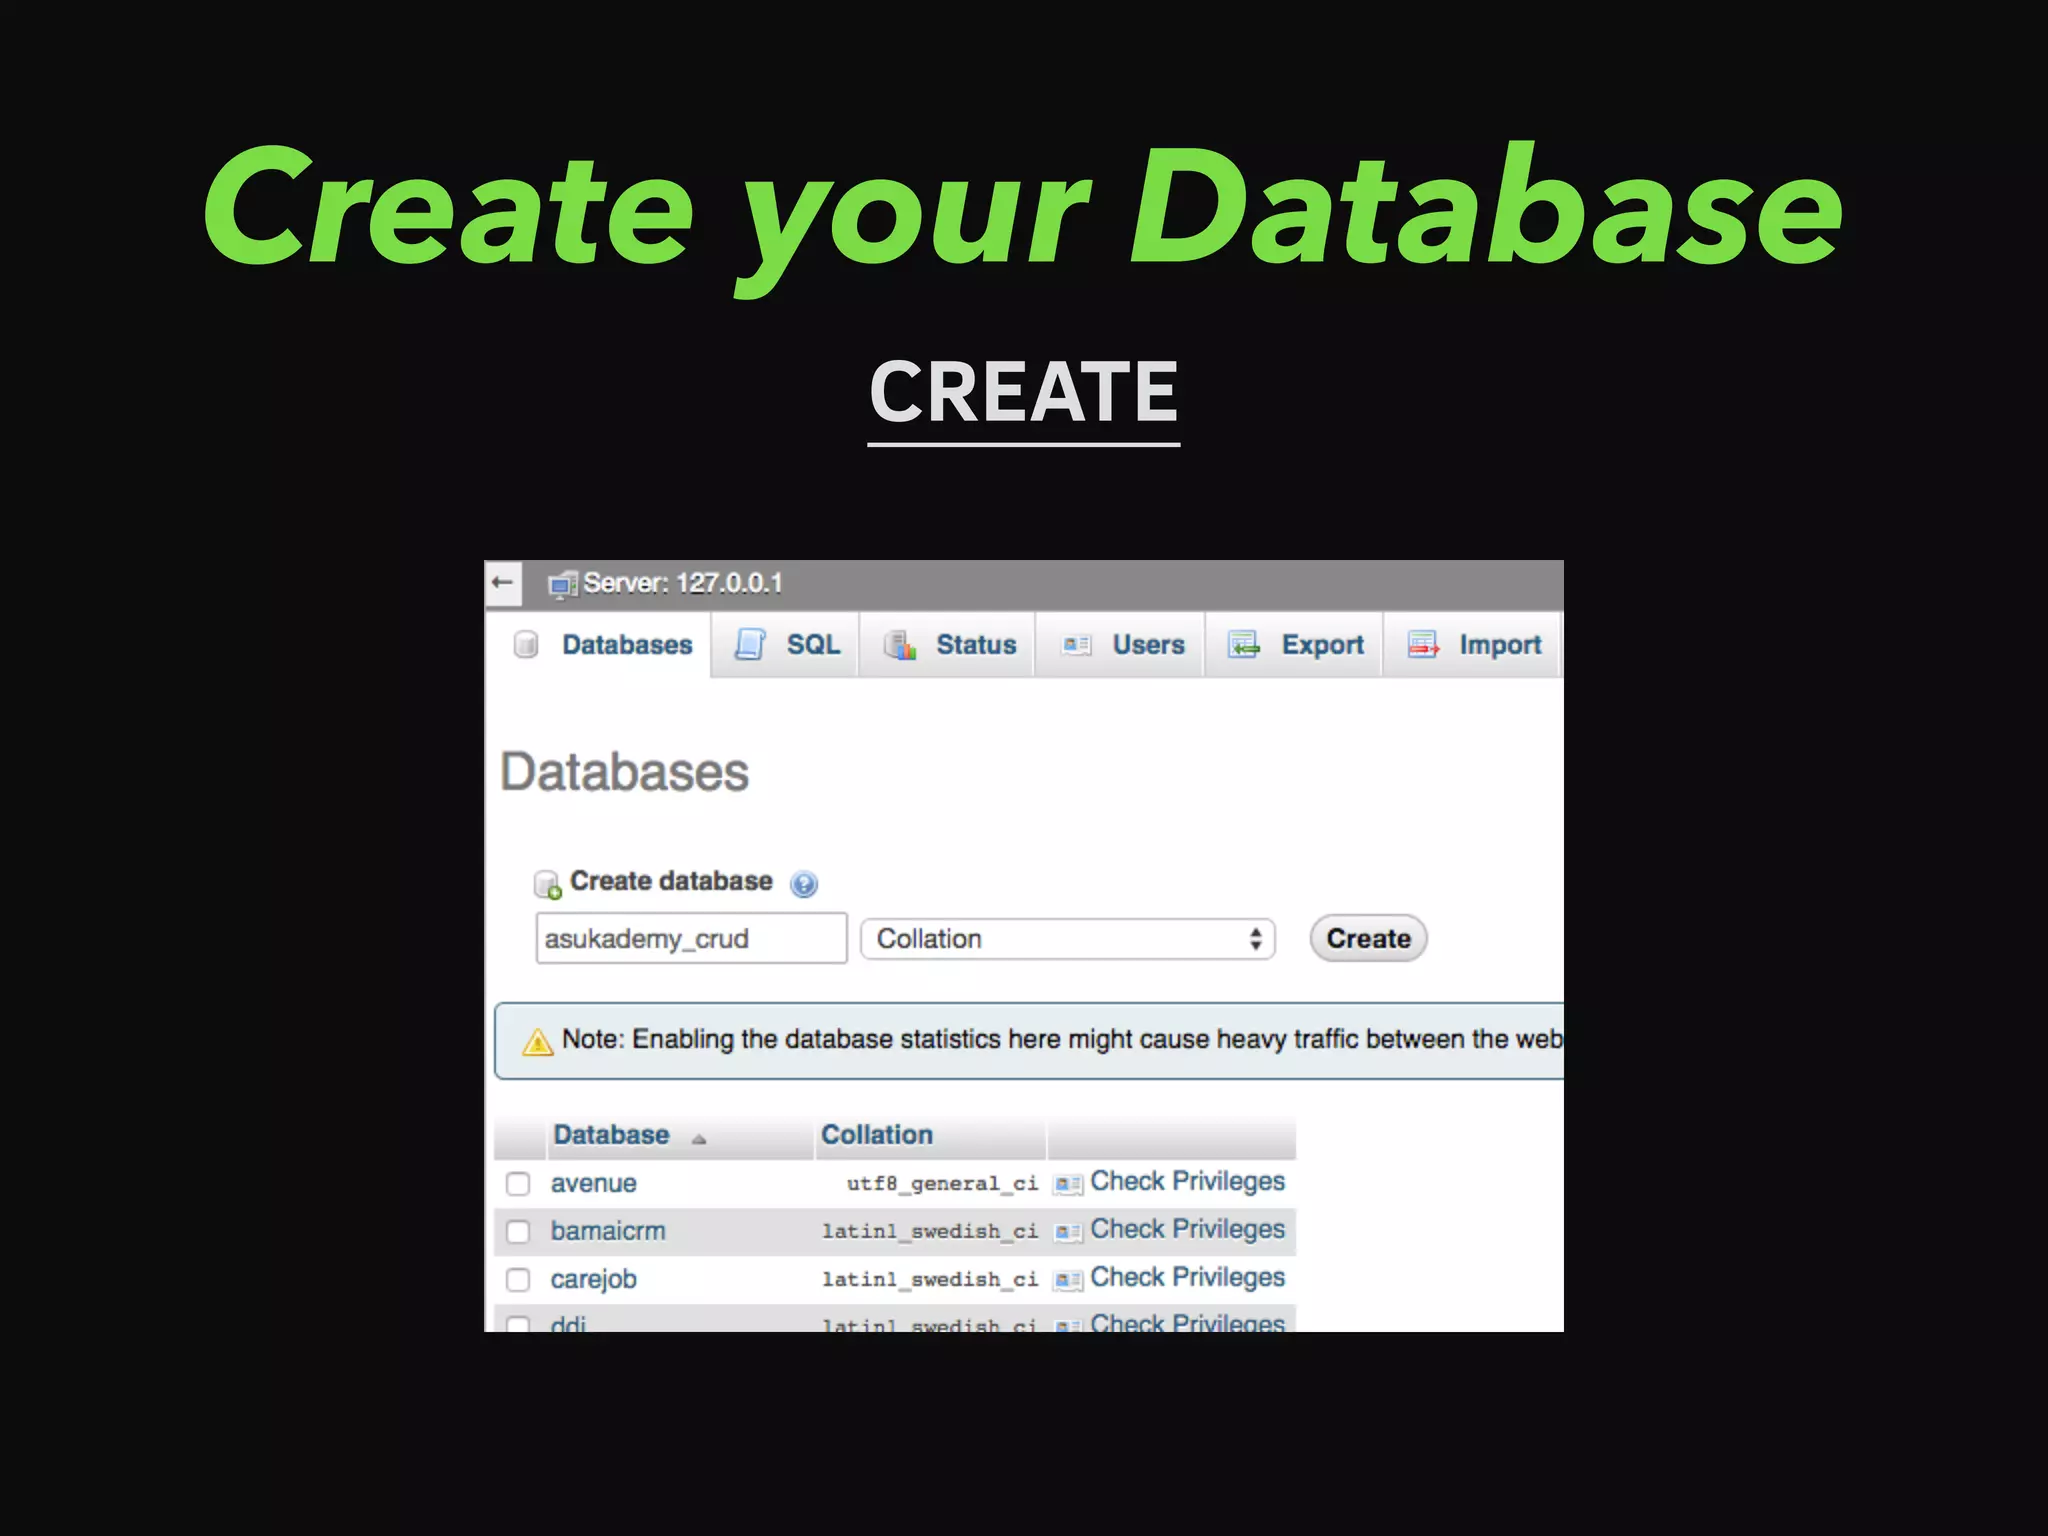Click latin1_swedish_ci in the carejob row

coord(930,1280)
